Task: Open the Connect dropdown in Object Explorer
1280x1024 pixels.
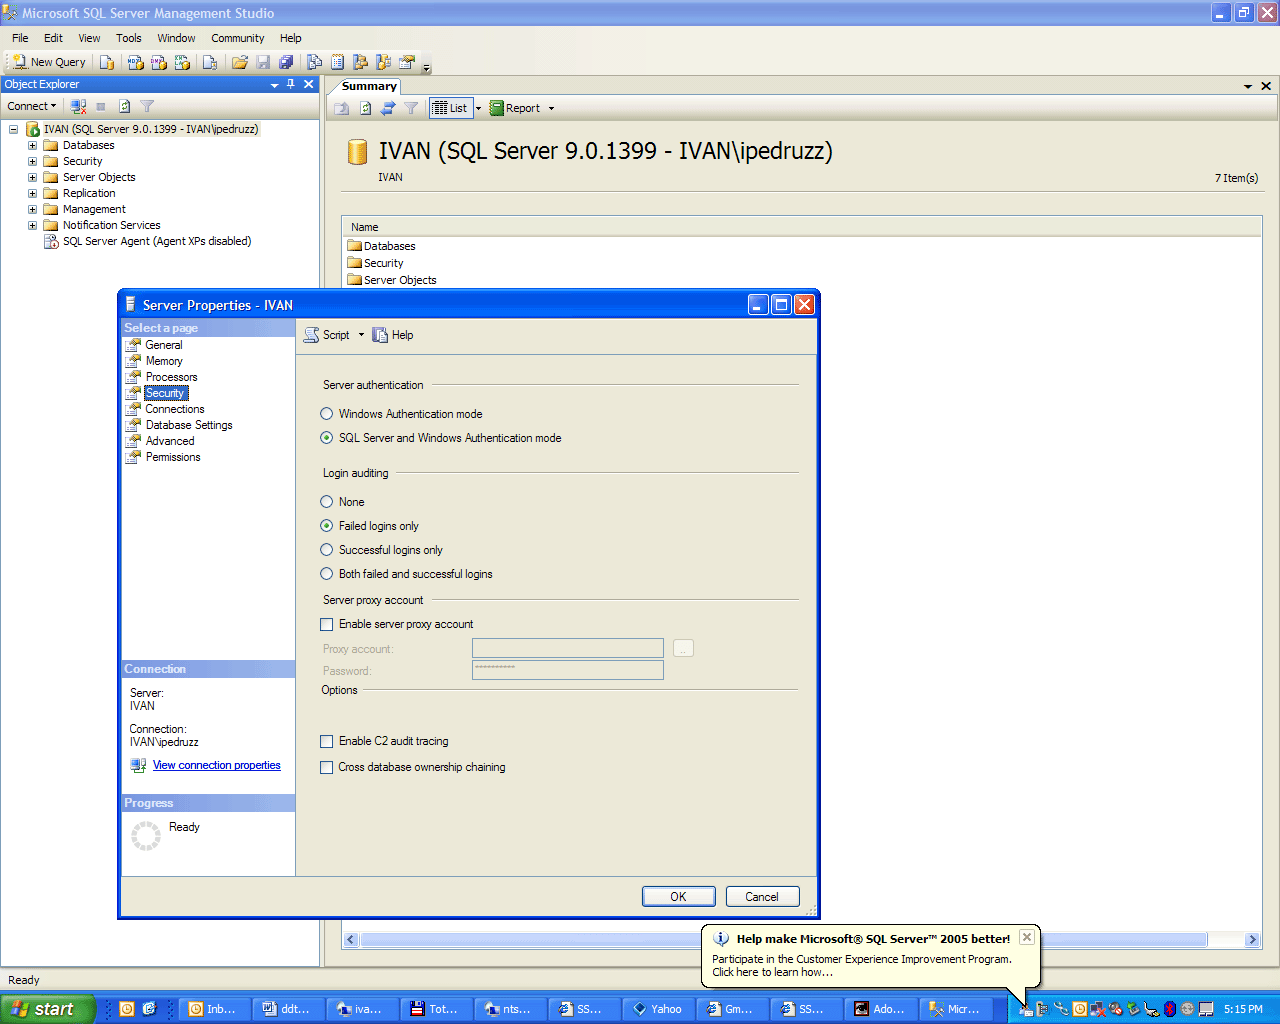Action: pyautogui.click(x=32, y=106)
